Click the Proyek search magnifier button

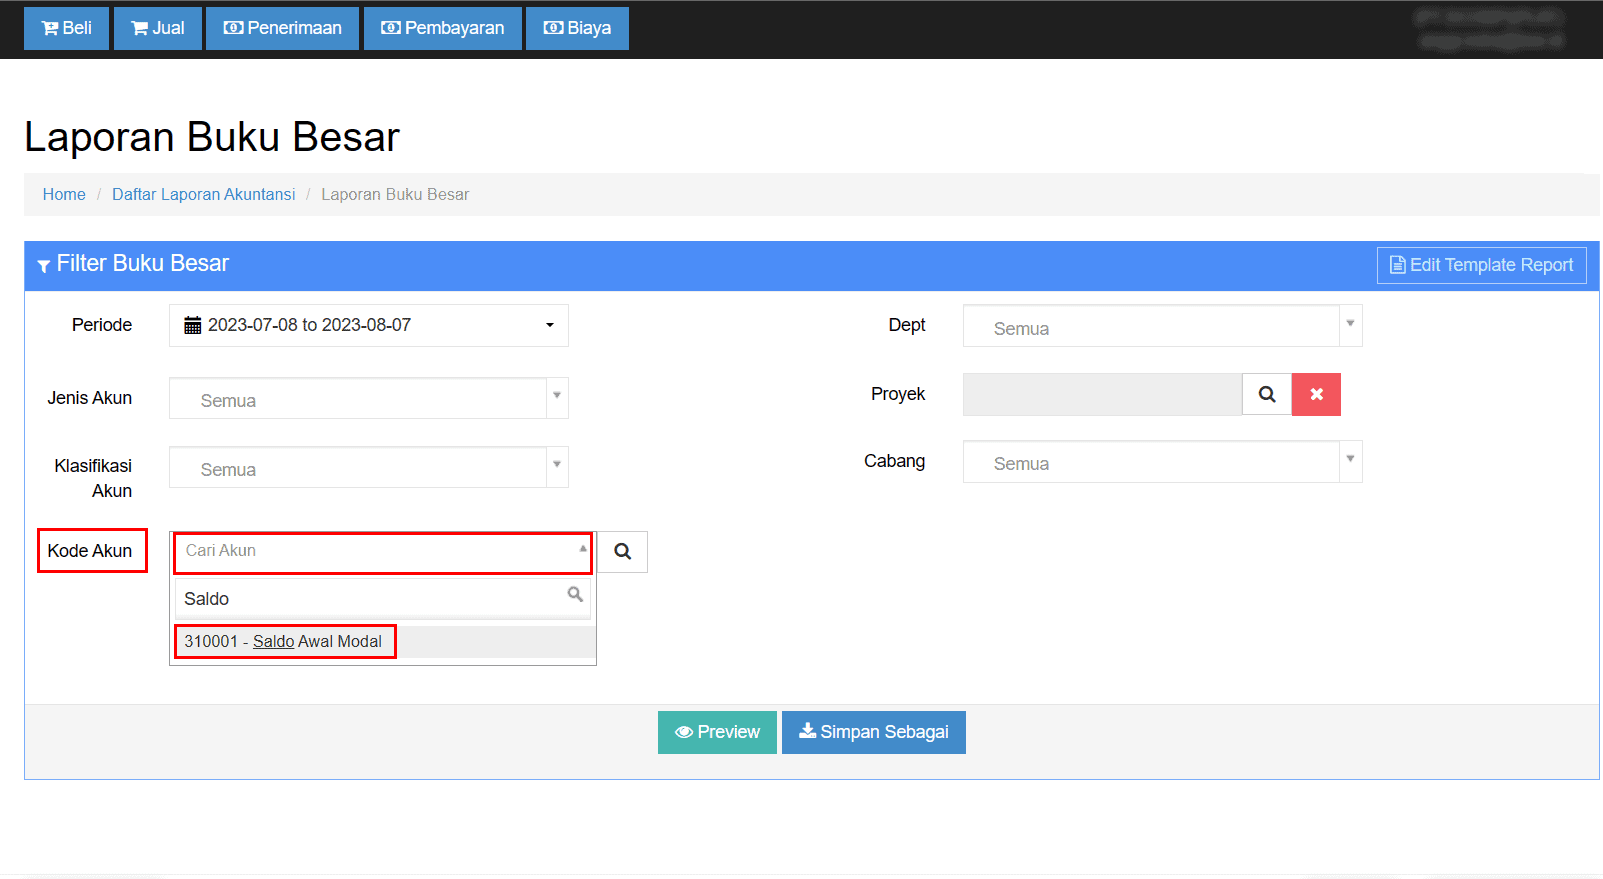click(1266, 394)
